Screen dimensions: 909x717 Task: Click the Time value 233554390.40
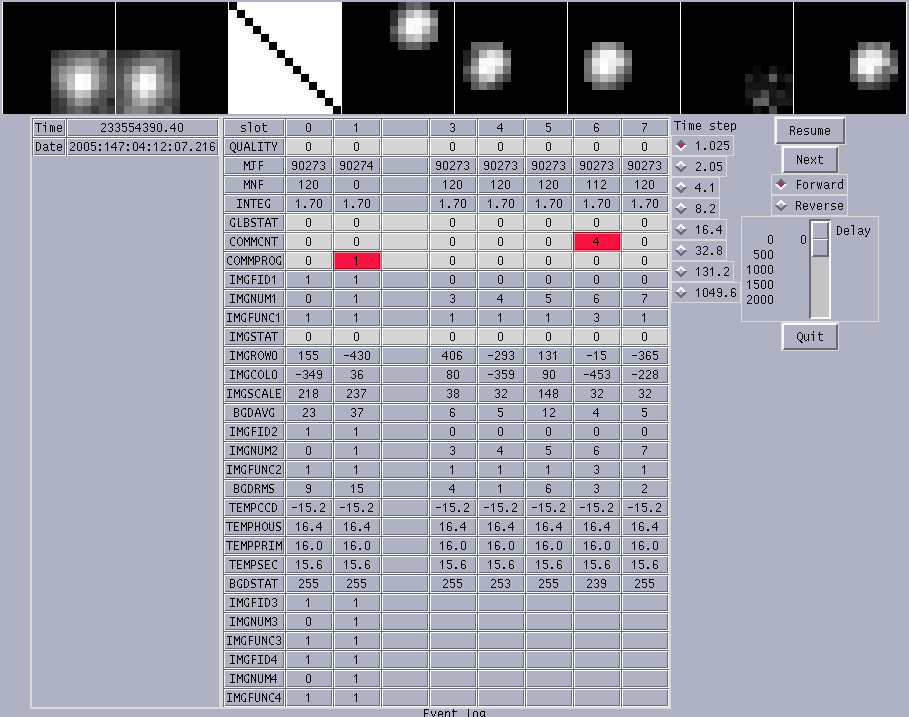point(142,128)
